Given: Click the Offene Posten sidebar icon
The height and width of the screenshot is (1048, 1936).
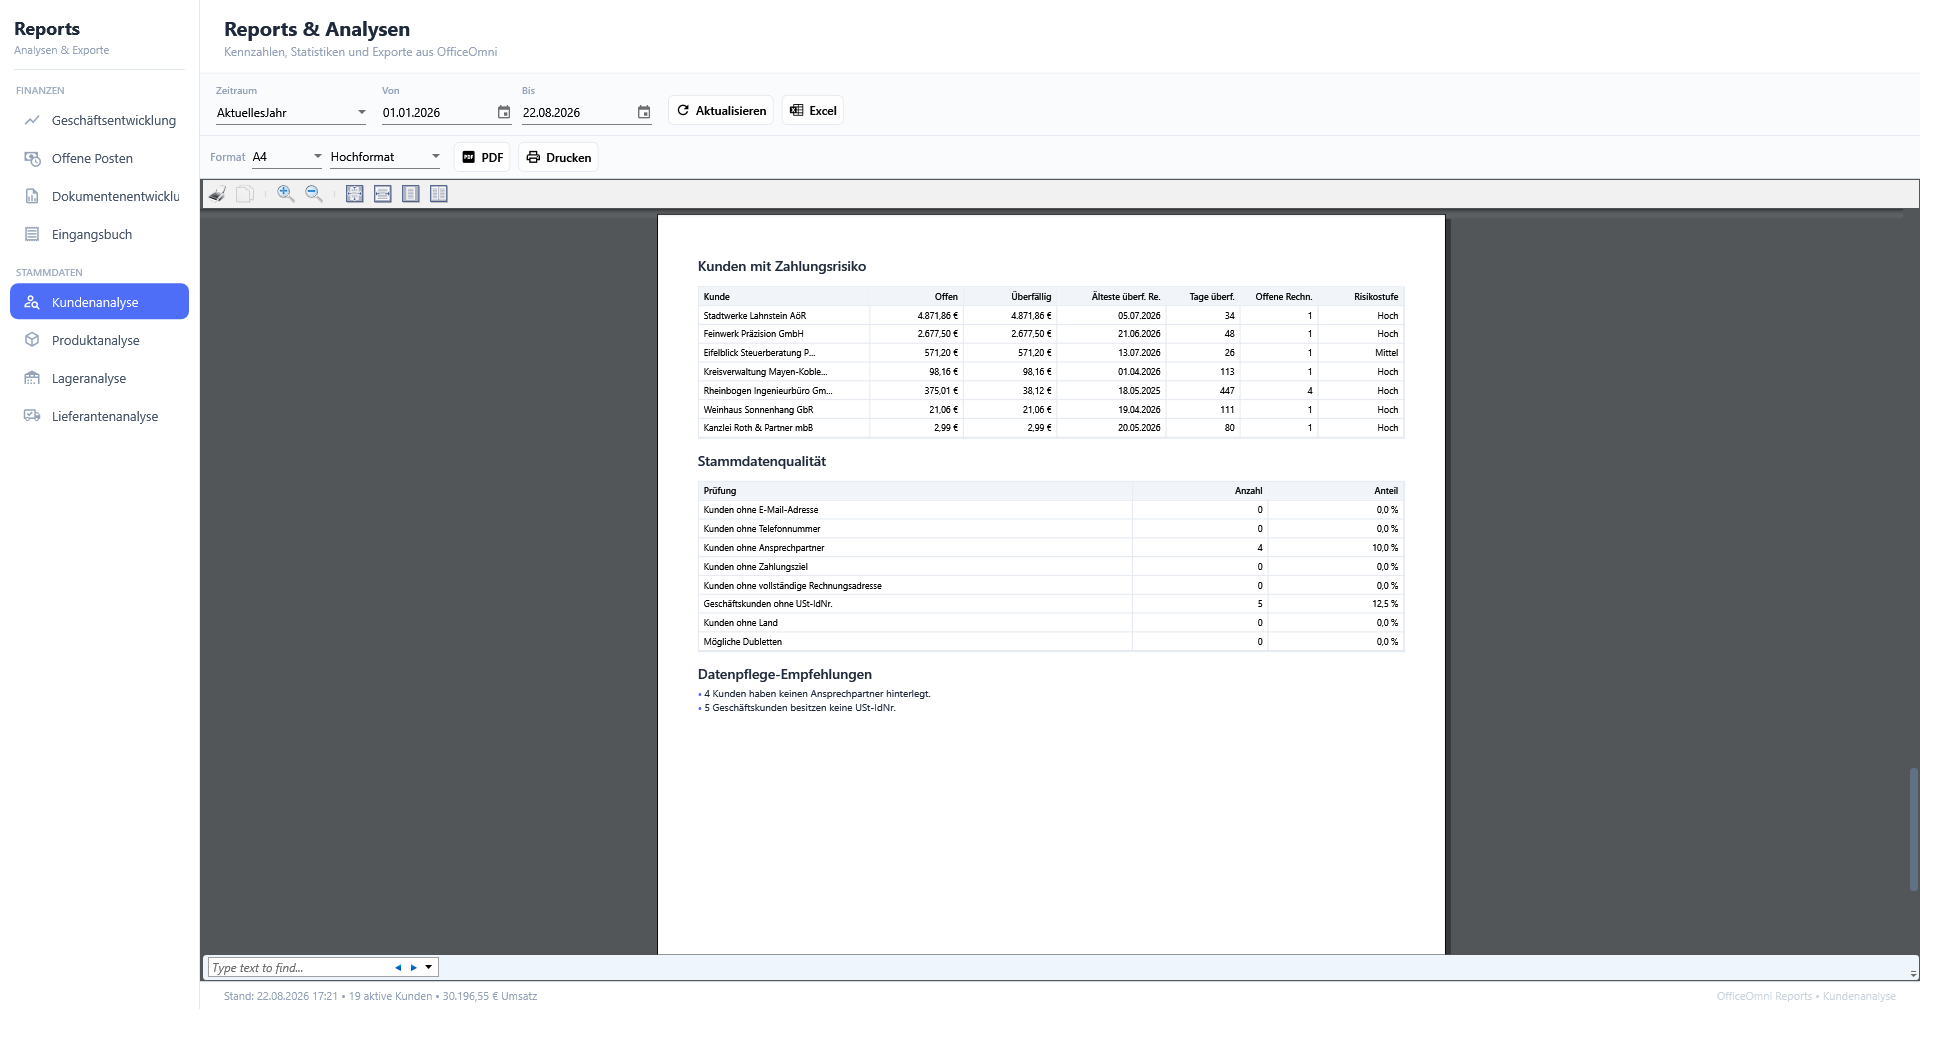Looking at the screenshot, I should click(32, 158).
